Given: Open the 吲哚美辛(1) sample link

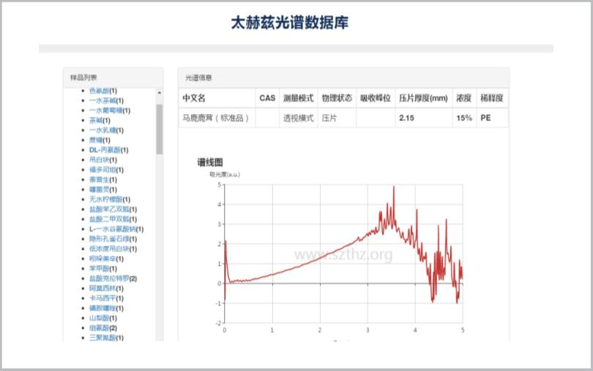Looking at the screenshot, I should [x=106, y=259].
